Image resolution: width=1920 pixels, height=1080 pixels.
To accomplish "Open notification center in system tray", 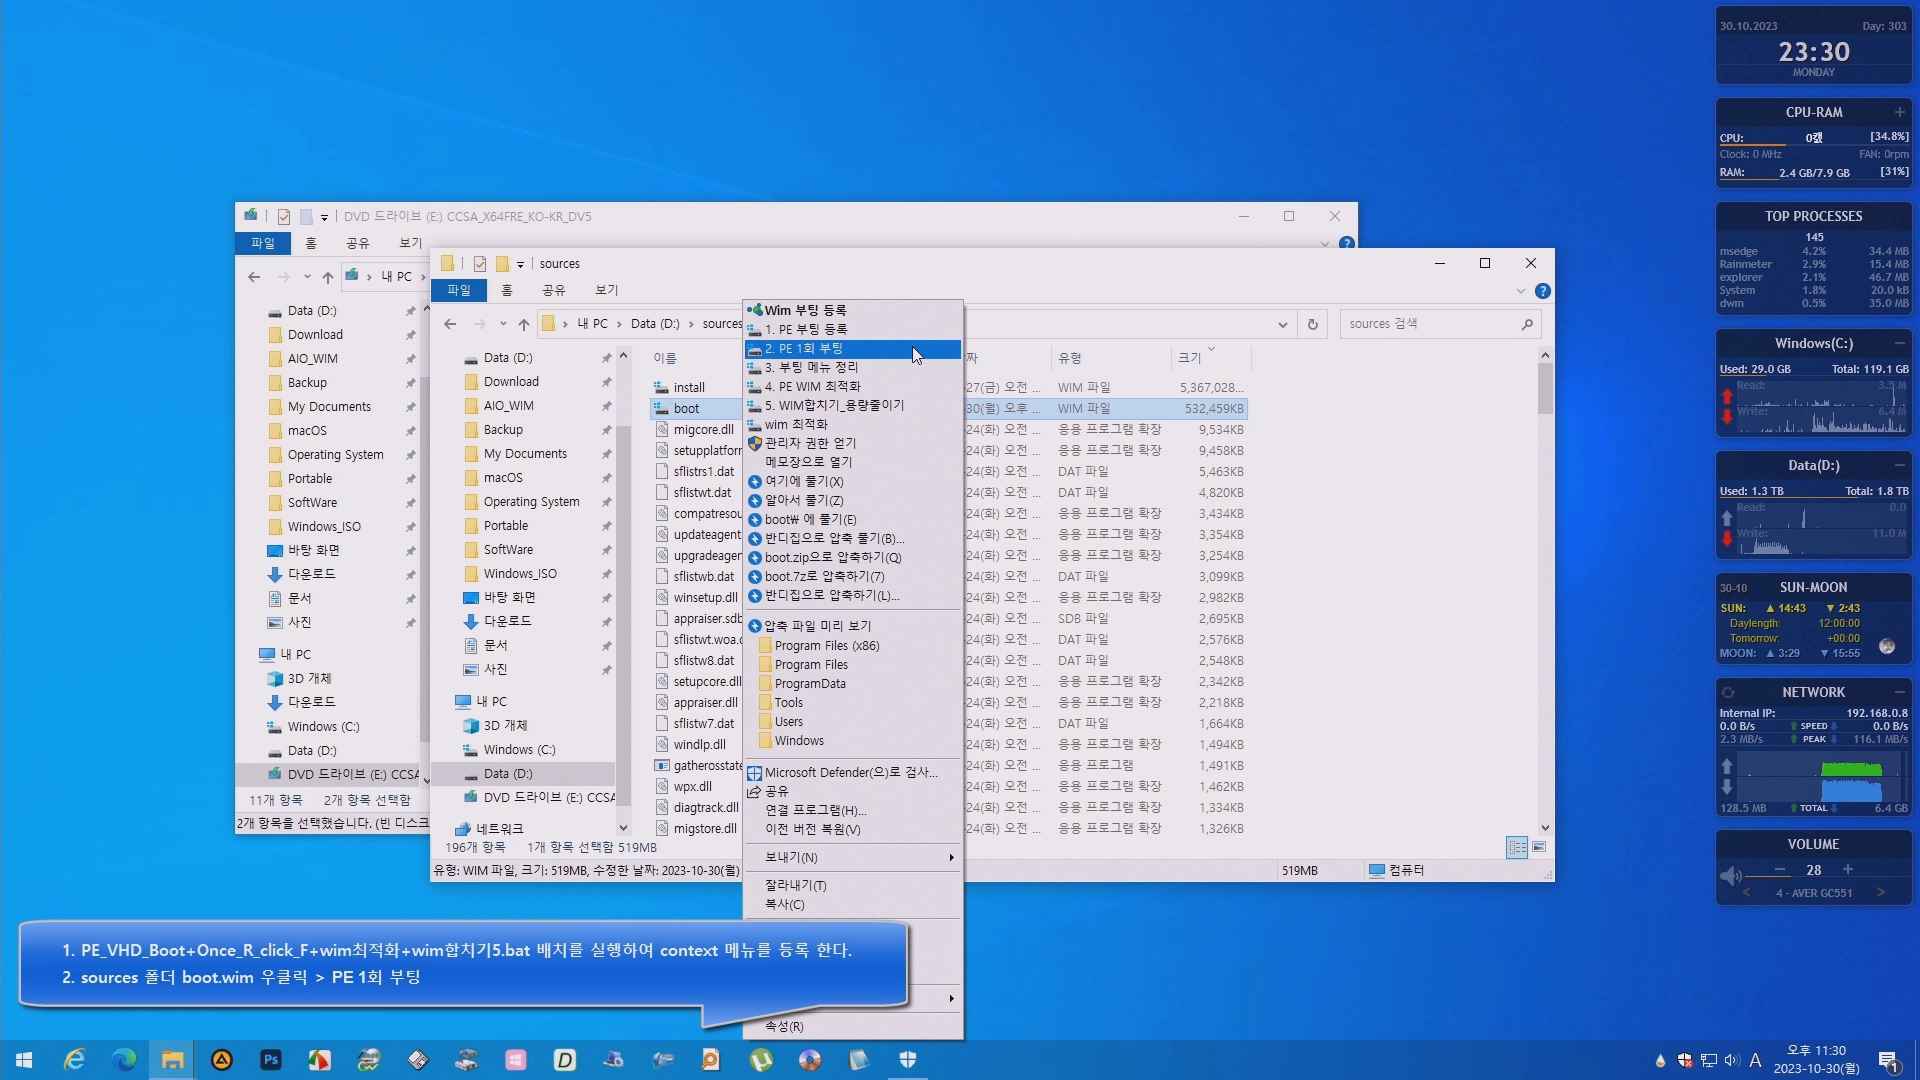I will [x=1889, y=1061].
